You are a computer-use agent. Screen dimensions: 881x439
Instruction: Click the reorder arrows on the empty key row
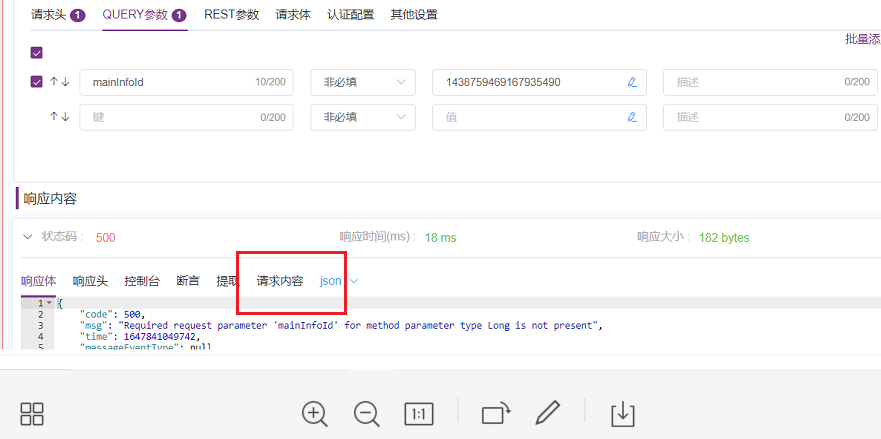pyautogui.click(x=60, y=117)
